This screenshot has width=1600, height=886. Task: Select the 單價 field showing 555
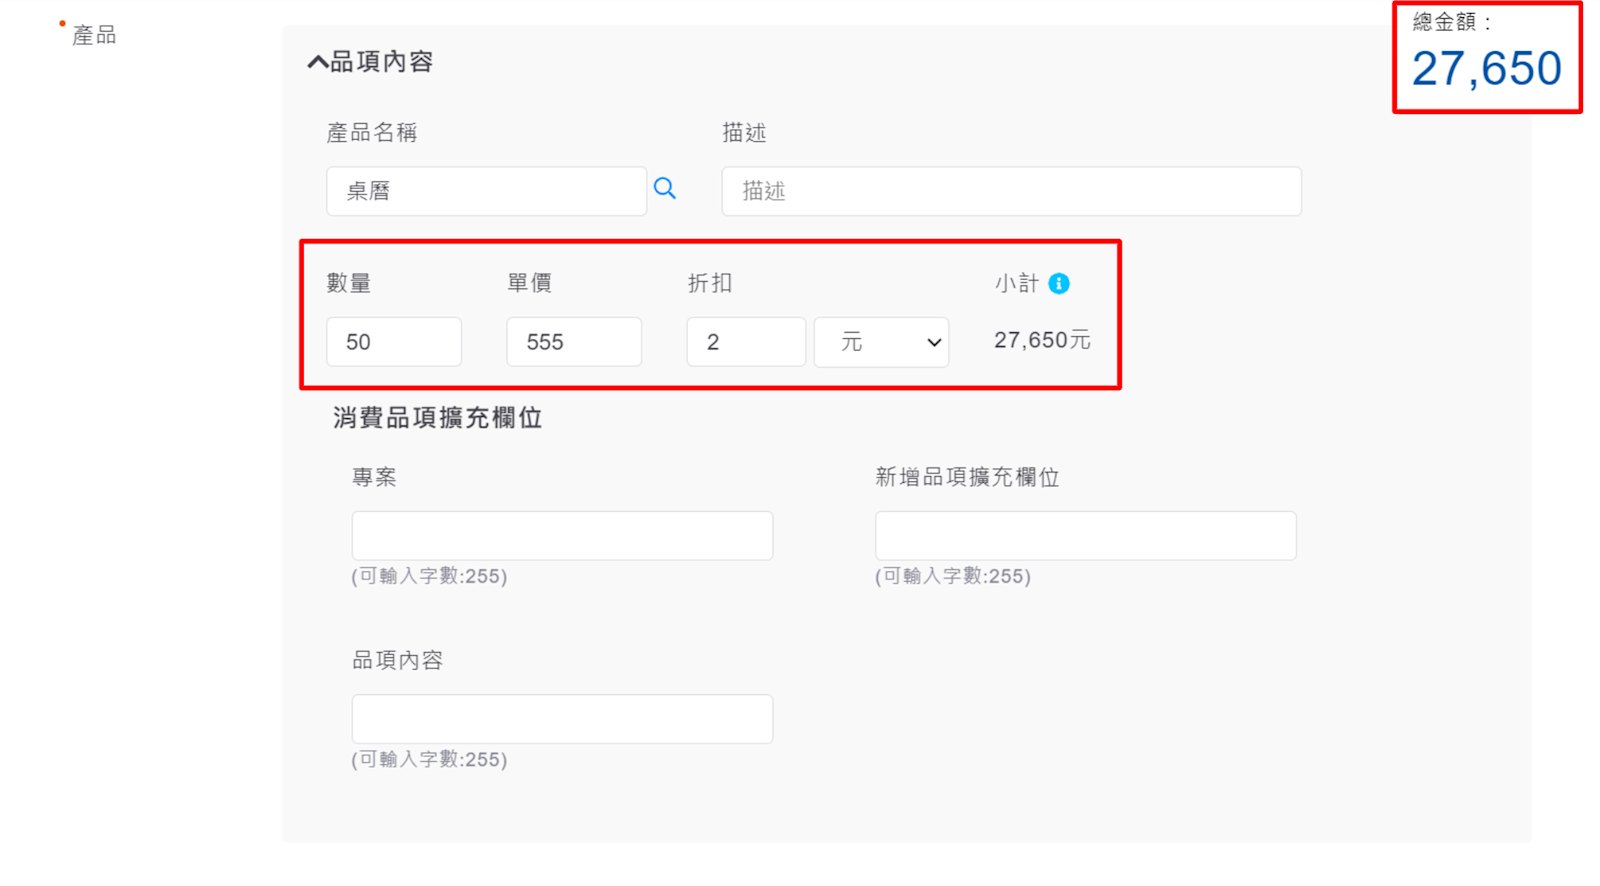[x=573, y=342]
